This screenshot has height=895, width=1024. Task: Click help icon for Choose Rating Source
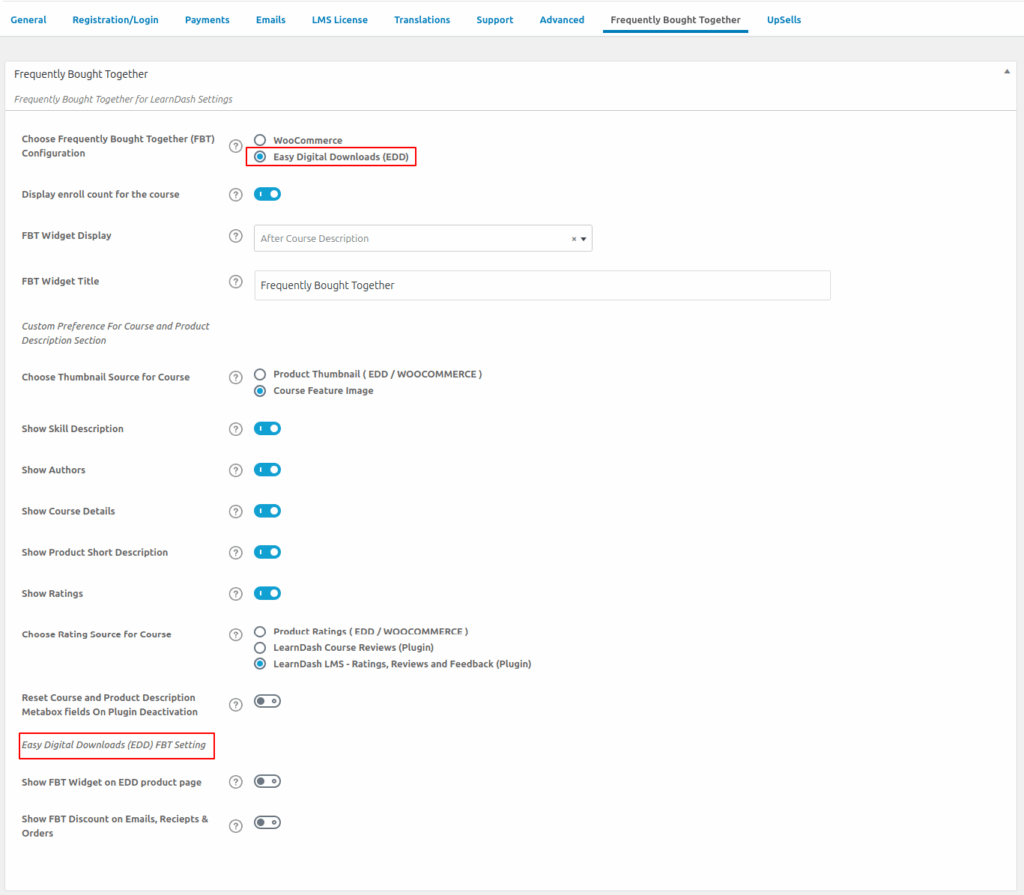pos(236,635)
